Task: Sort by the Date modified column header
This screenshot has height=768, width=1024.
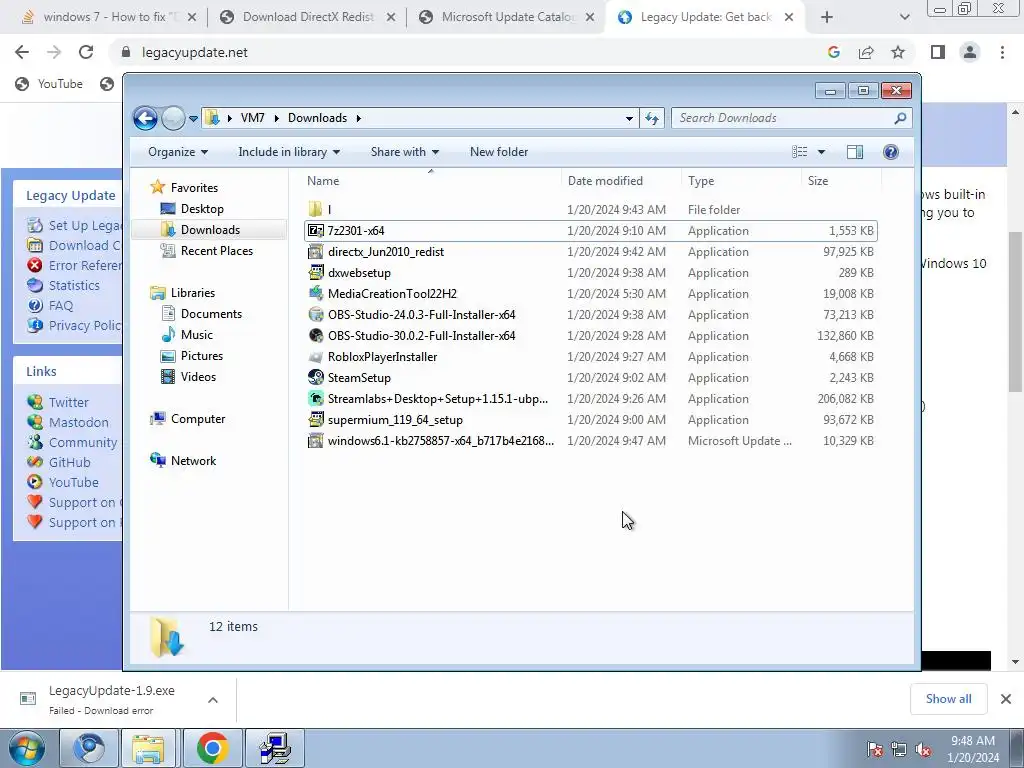Action: click(x=620, y=181)
